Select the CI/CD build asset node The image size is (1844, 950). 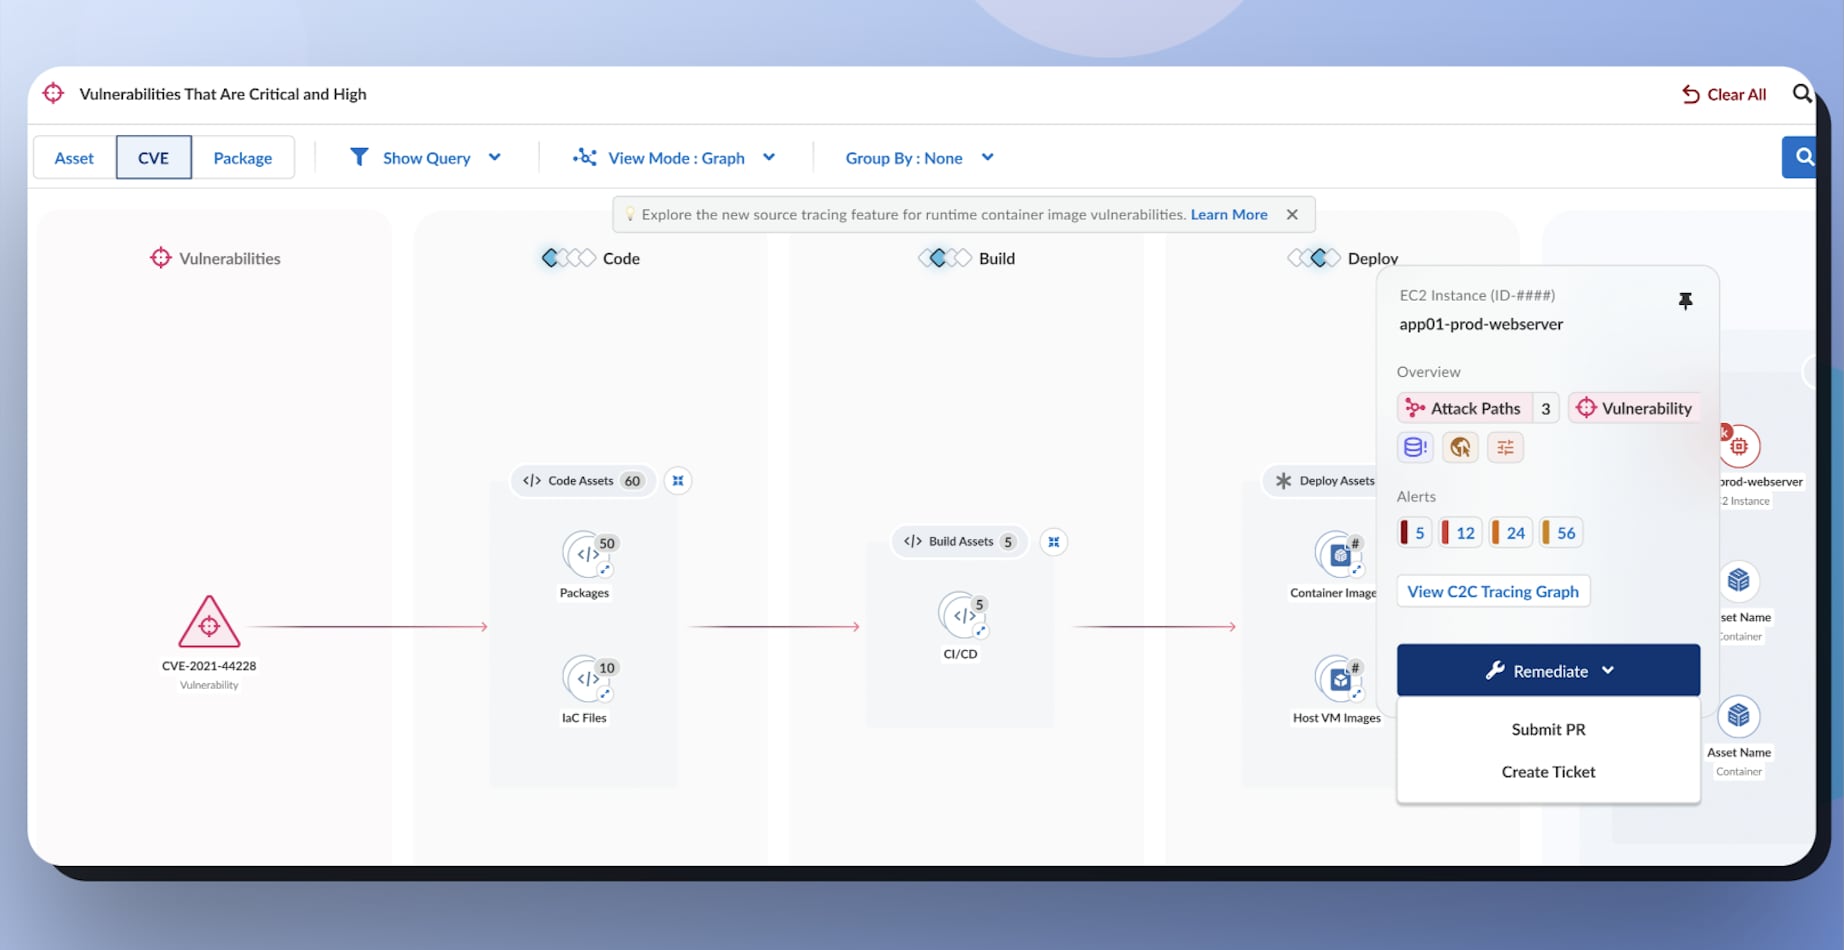[963, 615]
